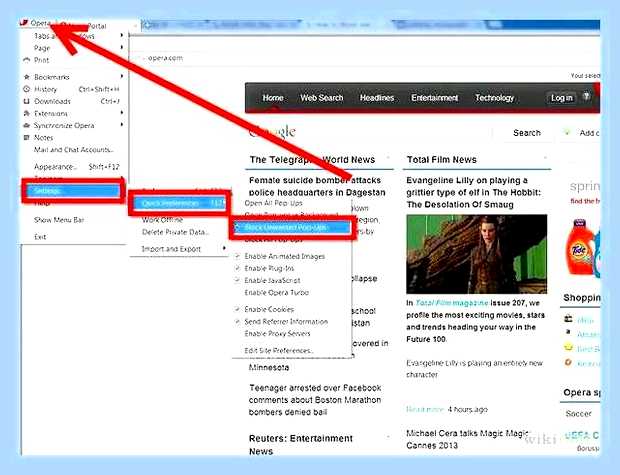Click Read more under Evangeline Lilly story

[425, 409]
